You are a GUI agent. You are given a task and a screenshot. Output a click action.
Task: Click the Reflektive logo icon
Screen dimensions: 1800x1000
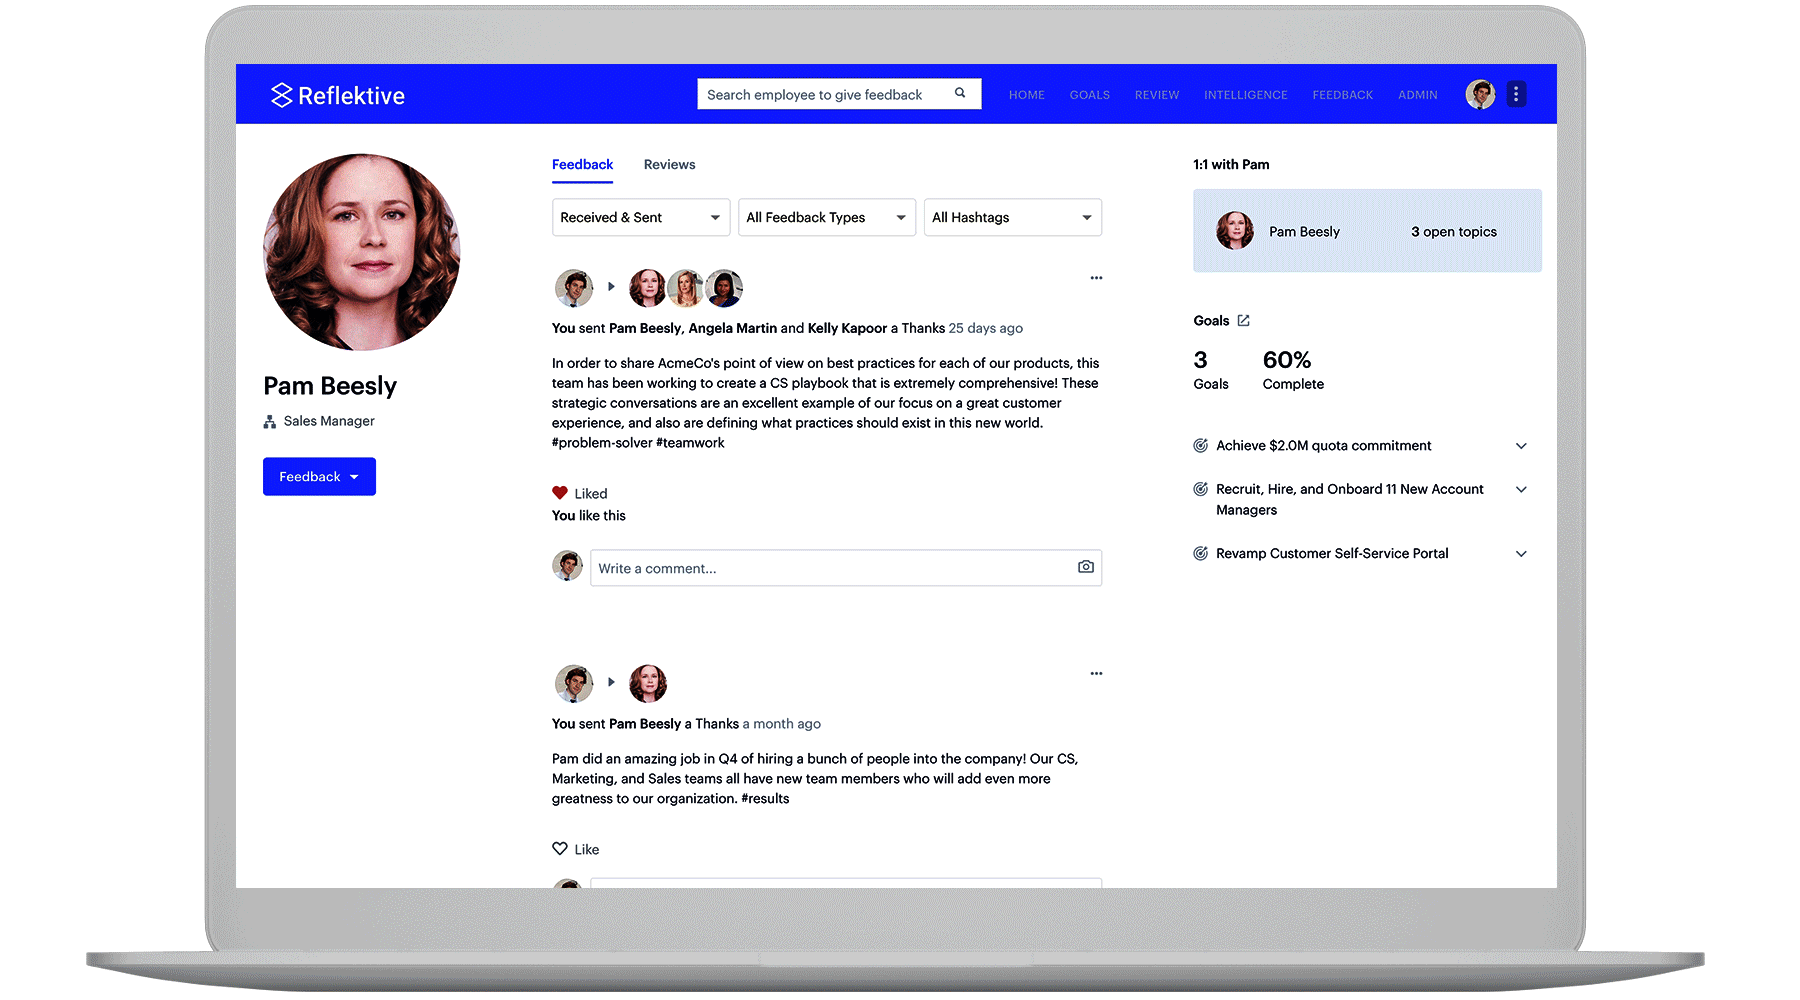point(281,94)
